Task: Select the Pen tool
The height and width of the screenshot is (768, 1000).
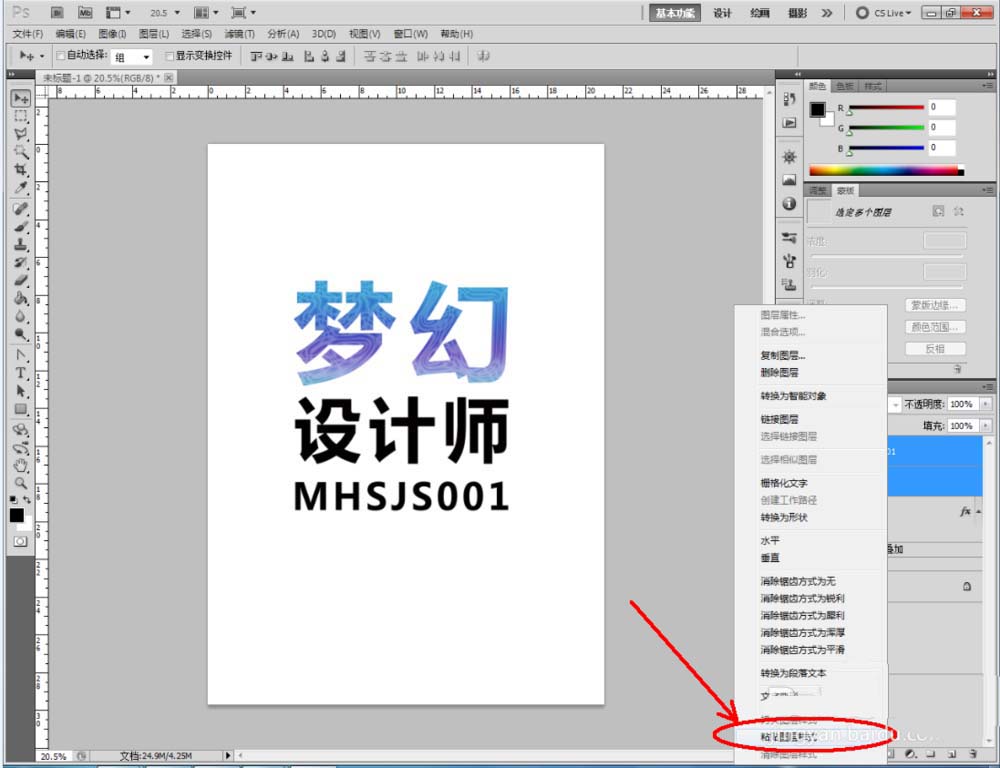Action: pyautogui.click(x=21, y=352)
